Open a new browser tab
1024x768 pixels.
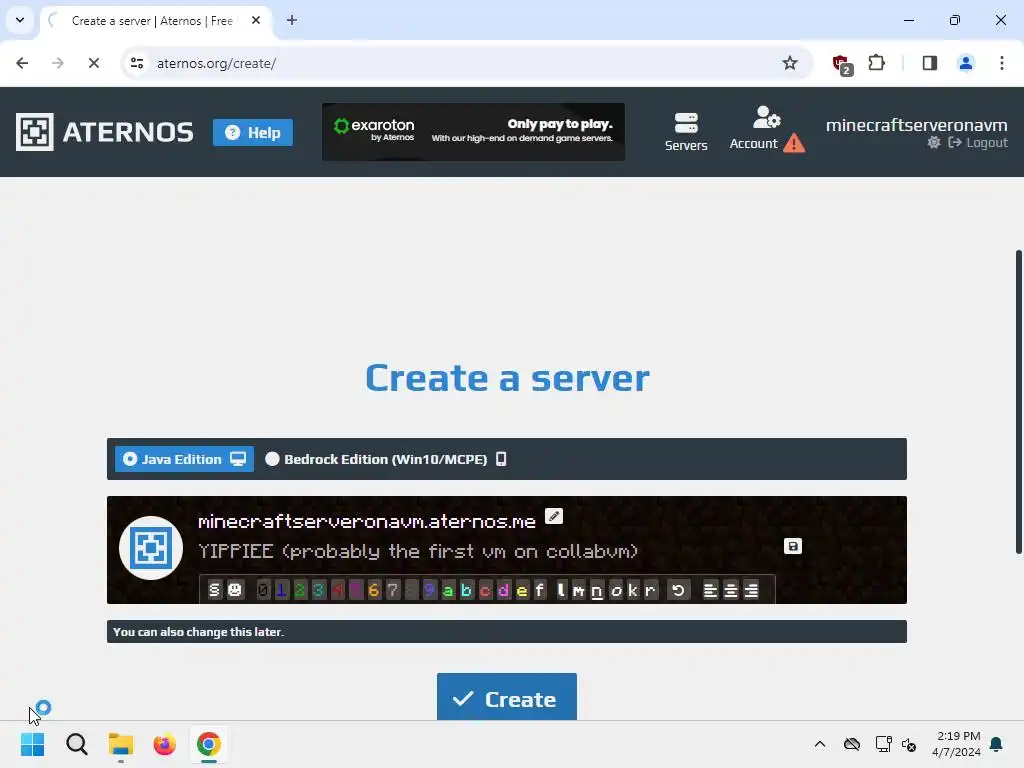point(292,20)
